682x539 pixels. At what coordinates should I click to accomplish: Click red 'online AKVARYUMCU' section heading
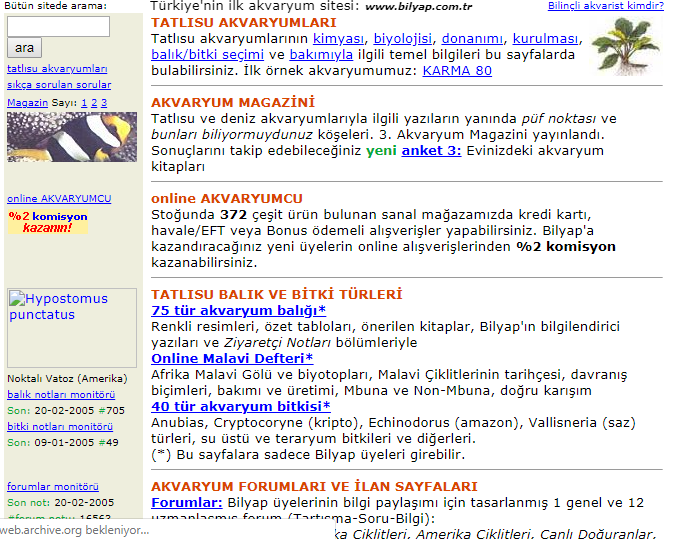tap(227, 199)
